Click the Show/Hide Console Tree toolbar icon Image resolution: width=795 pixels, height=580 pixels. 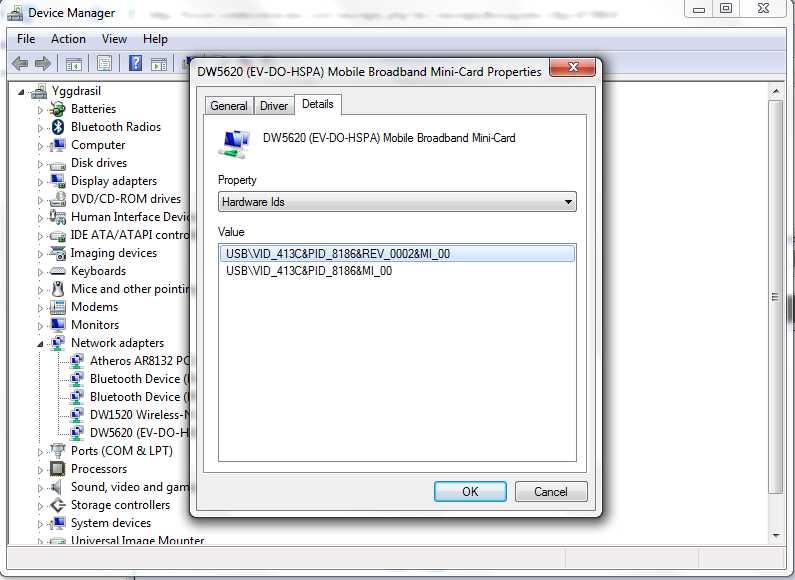coord(74,64)
